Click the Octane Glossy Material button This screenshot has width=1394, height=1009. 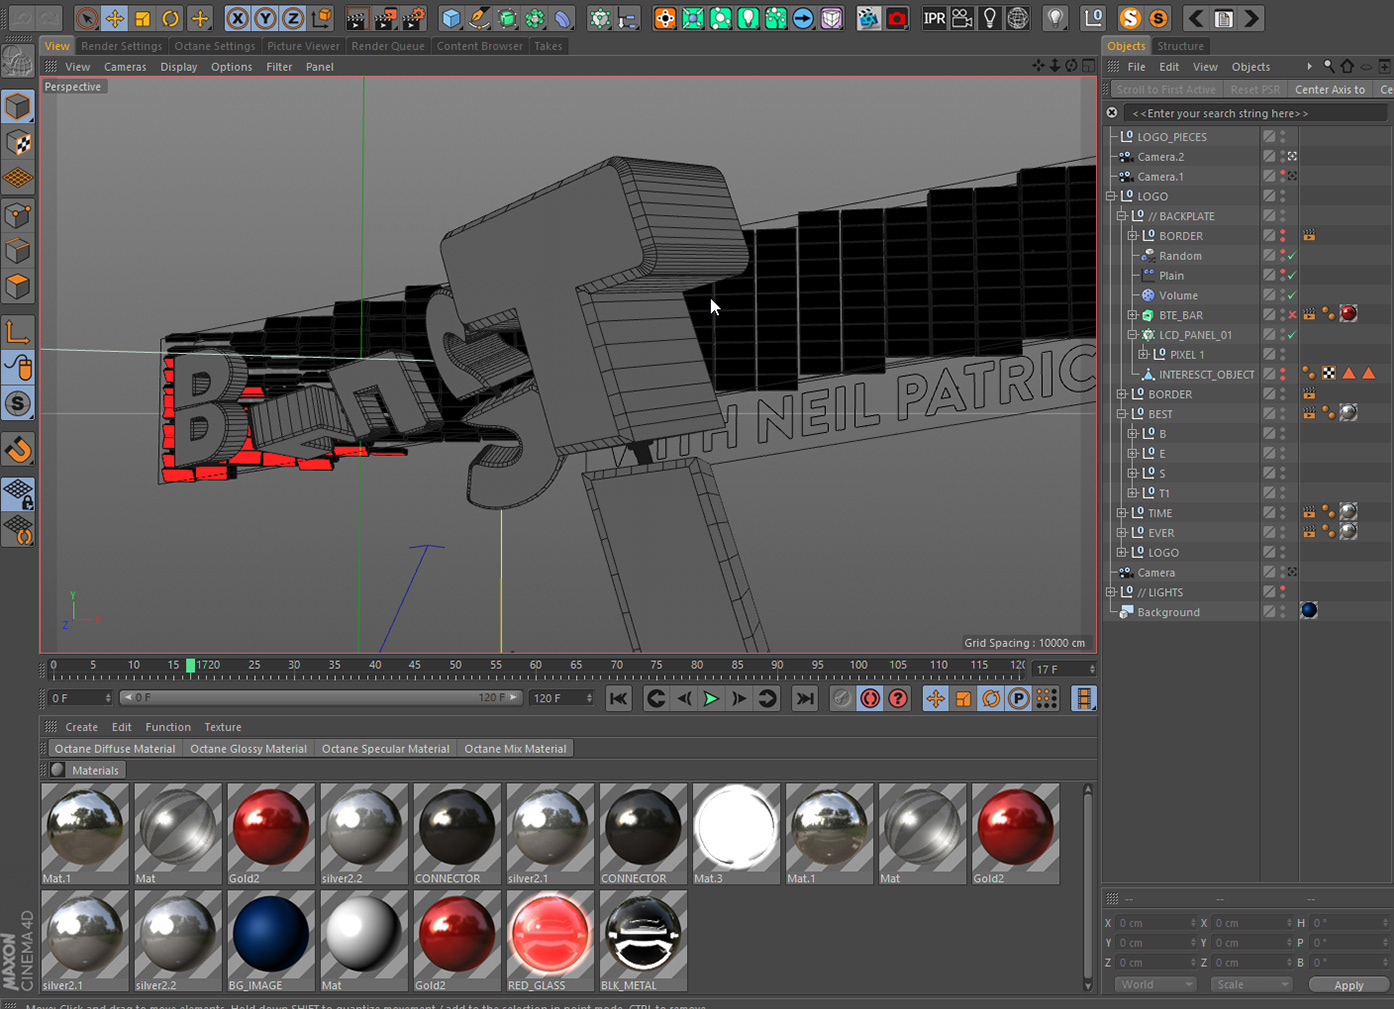click(248, 749)
